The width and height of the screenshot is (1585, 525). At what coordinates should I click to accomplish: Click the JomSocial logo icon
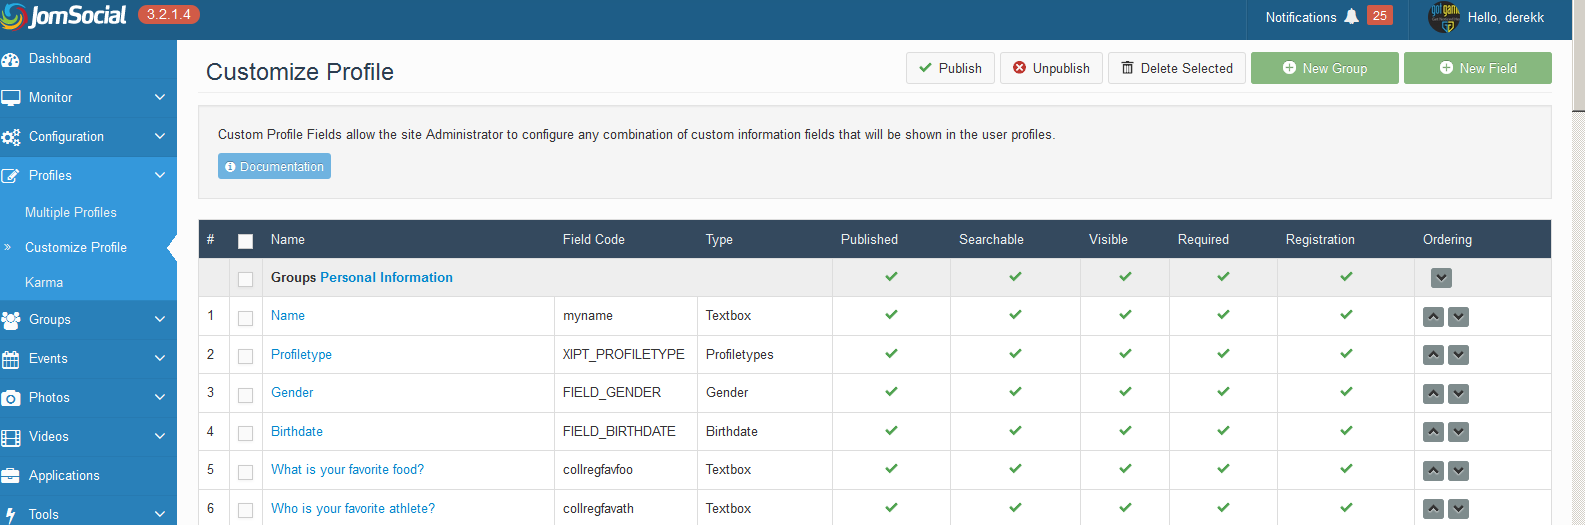click(13, 16)
